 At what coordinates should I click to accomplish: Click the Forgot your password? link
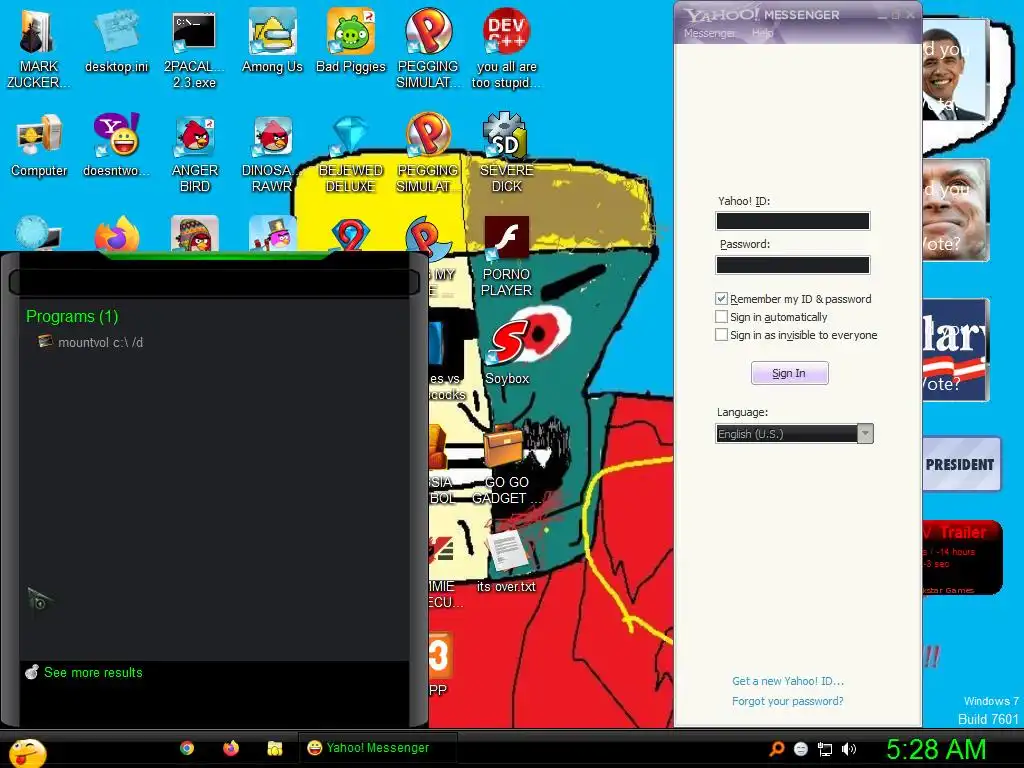click(788, 701)
